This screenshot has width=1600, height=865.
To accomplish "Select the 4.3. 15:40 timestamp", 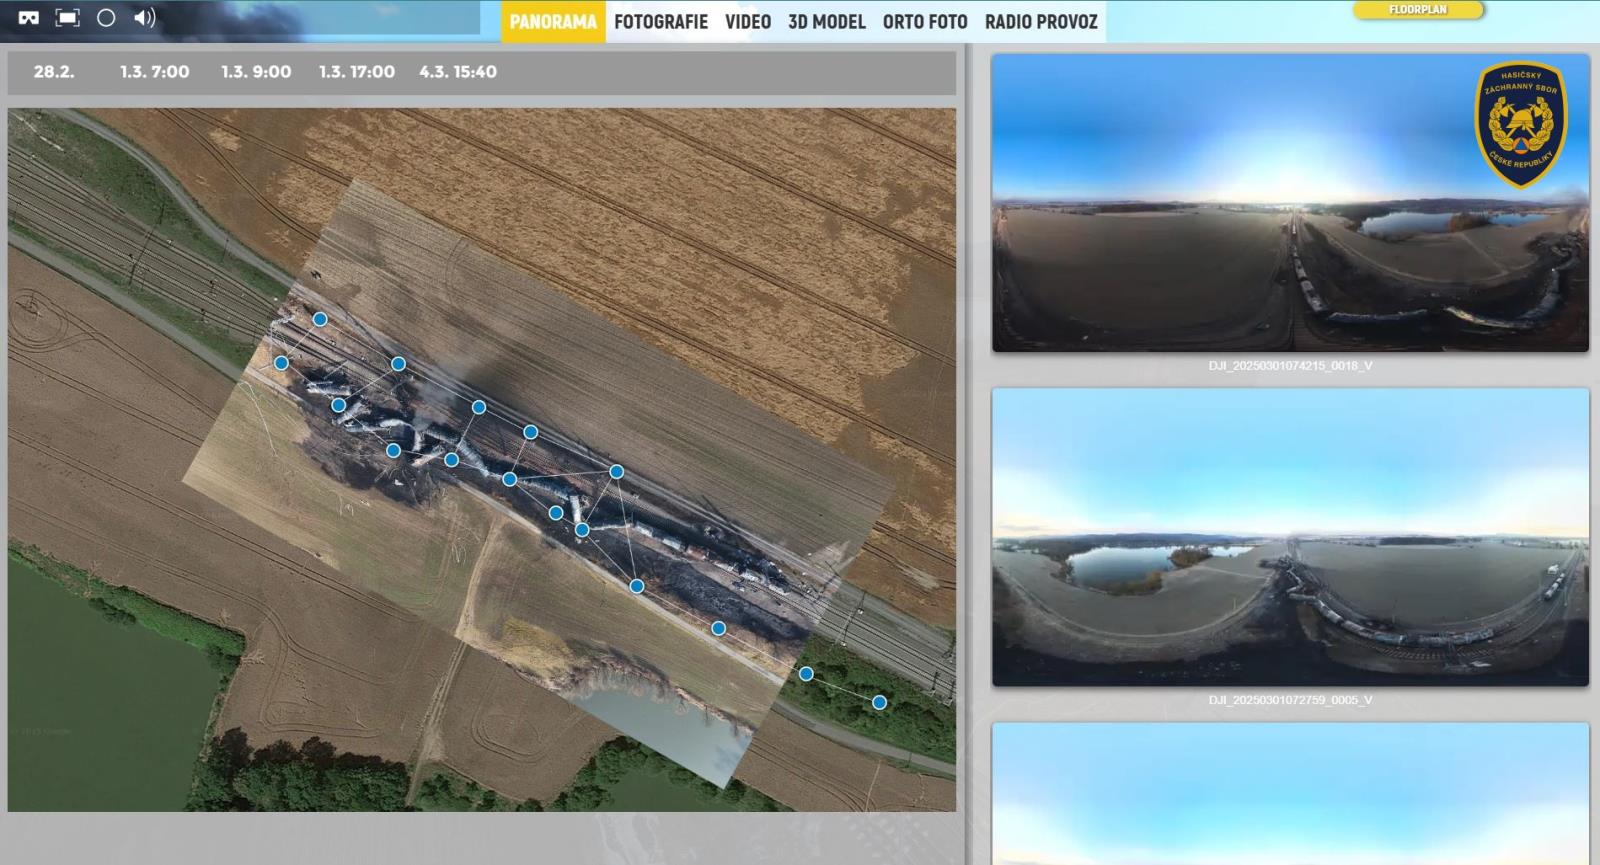I will pyautogui.click(x=458, y=72).
